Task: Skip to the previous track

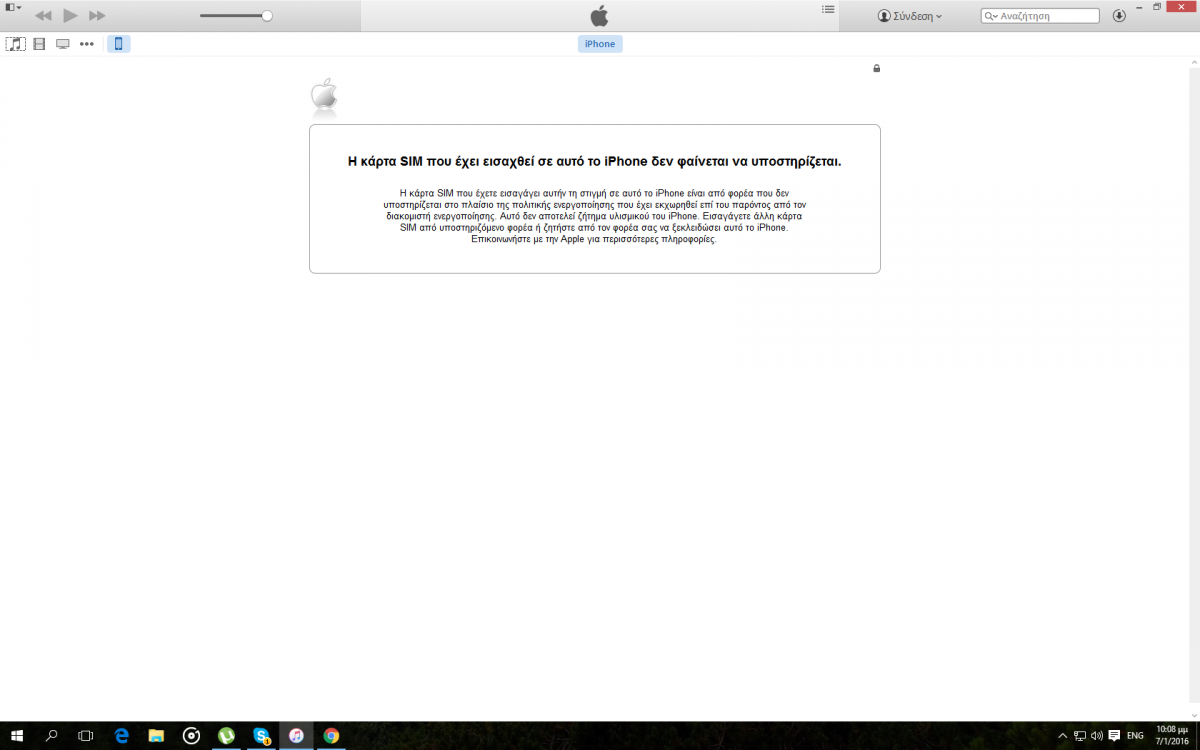Action: pos(43,16)
